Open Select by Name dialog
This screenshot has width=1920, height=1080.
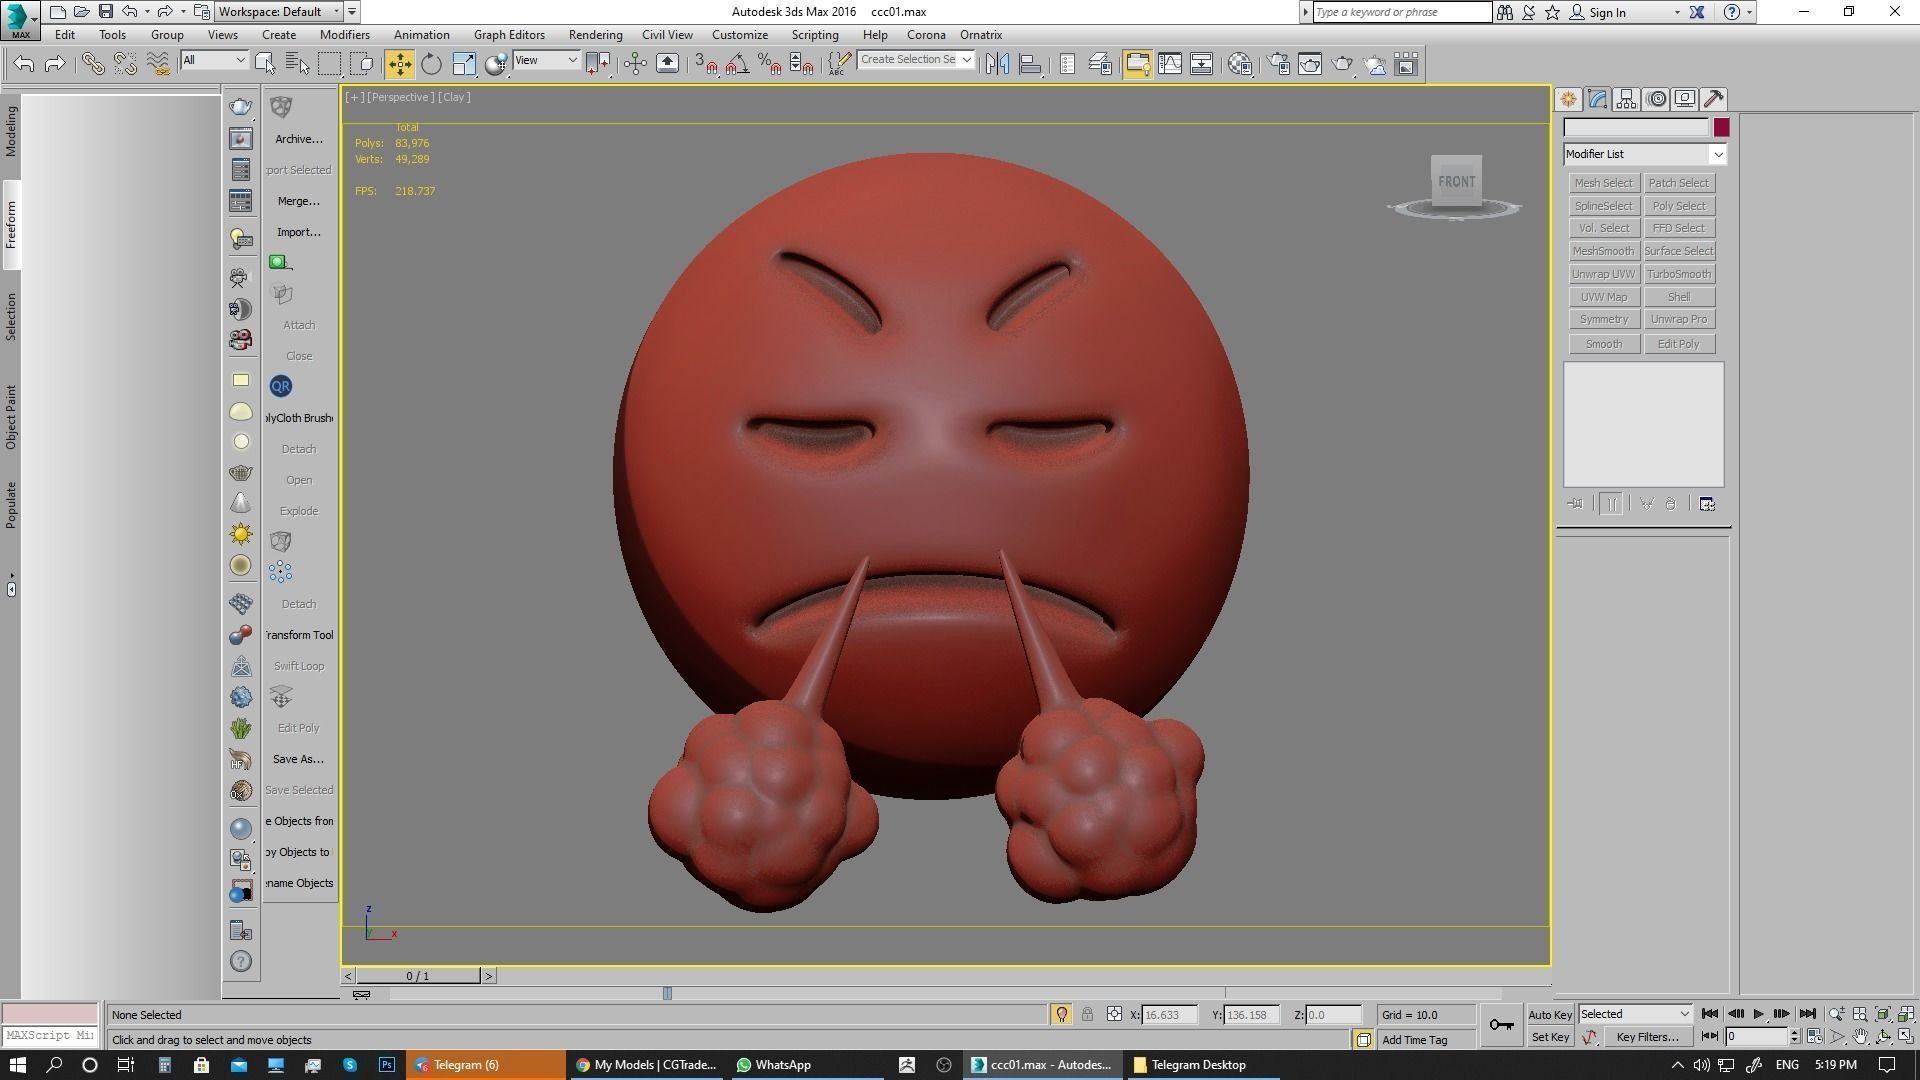click(297, 64)
